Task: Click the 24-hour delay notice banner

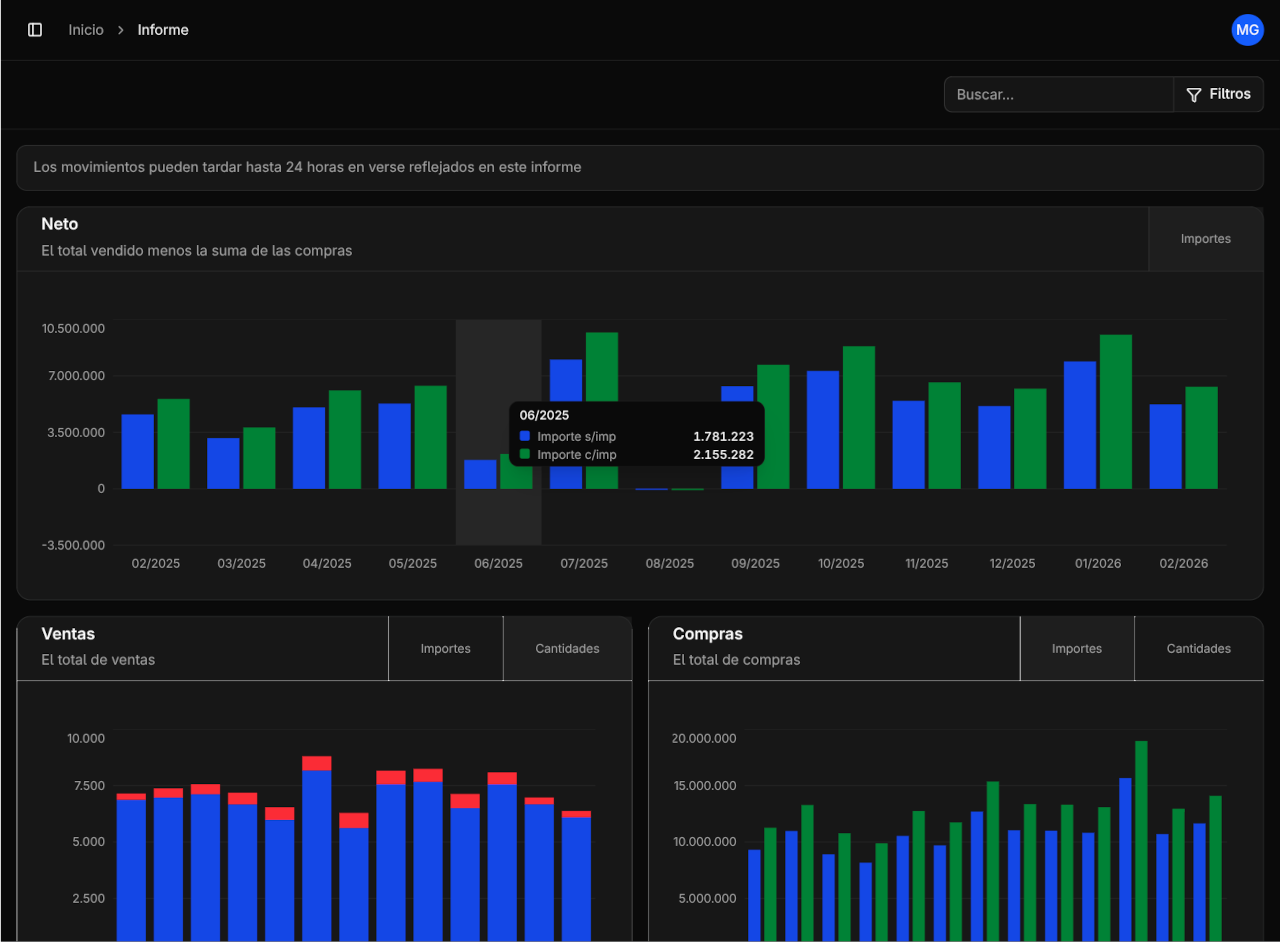Action: click(x=639, y=168)
